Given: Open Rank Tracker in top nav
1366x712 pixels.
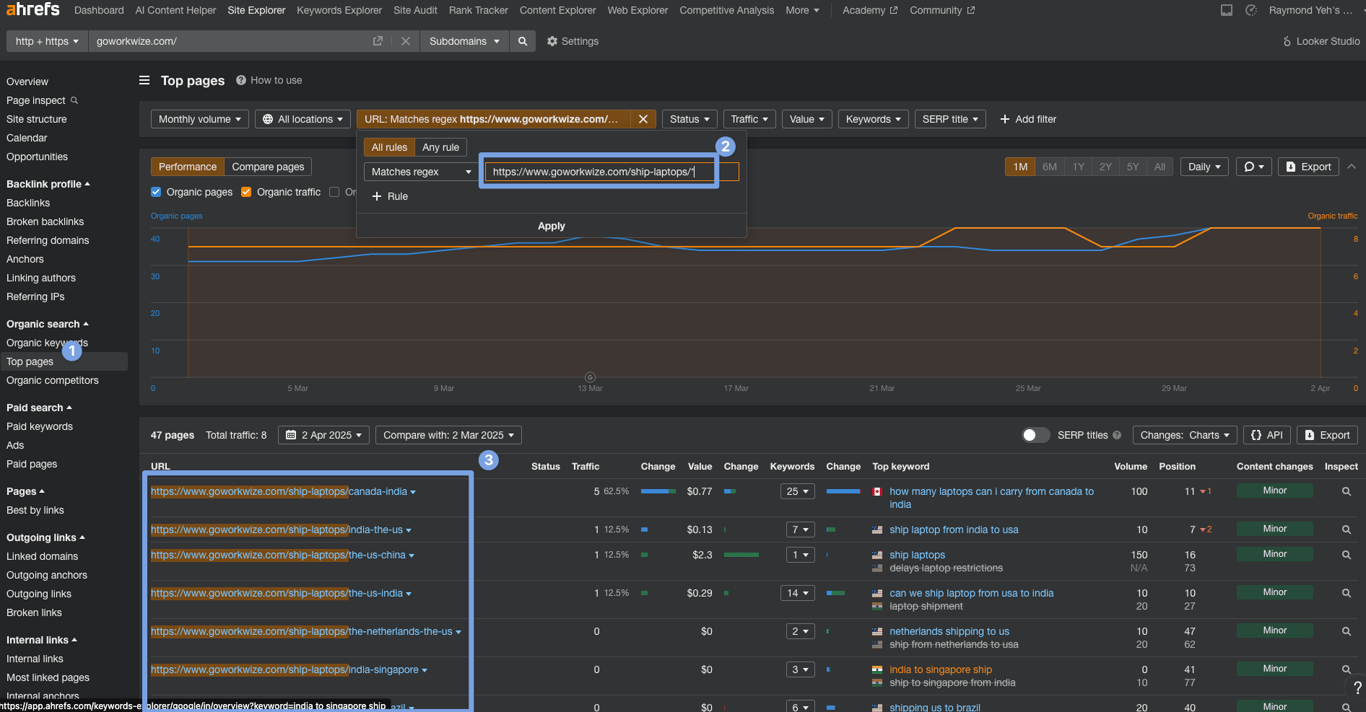Looking at the screenshot, I should (478, 10).
